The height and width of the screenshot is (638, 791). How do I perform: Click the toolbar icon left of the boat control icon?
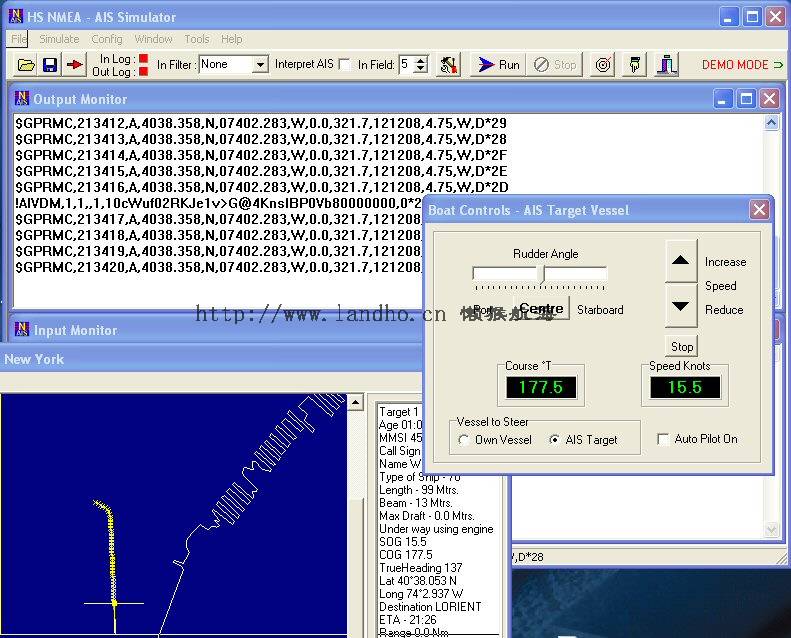(x=635, y=65)
